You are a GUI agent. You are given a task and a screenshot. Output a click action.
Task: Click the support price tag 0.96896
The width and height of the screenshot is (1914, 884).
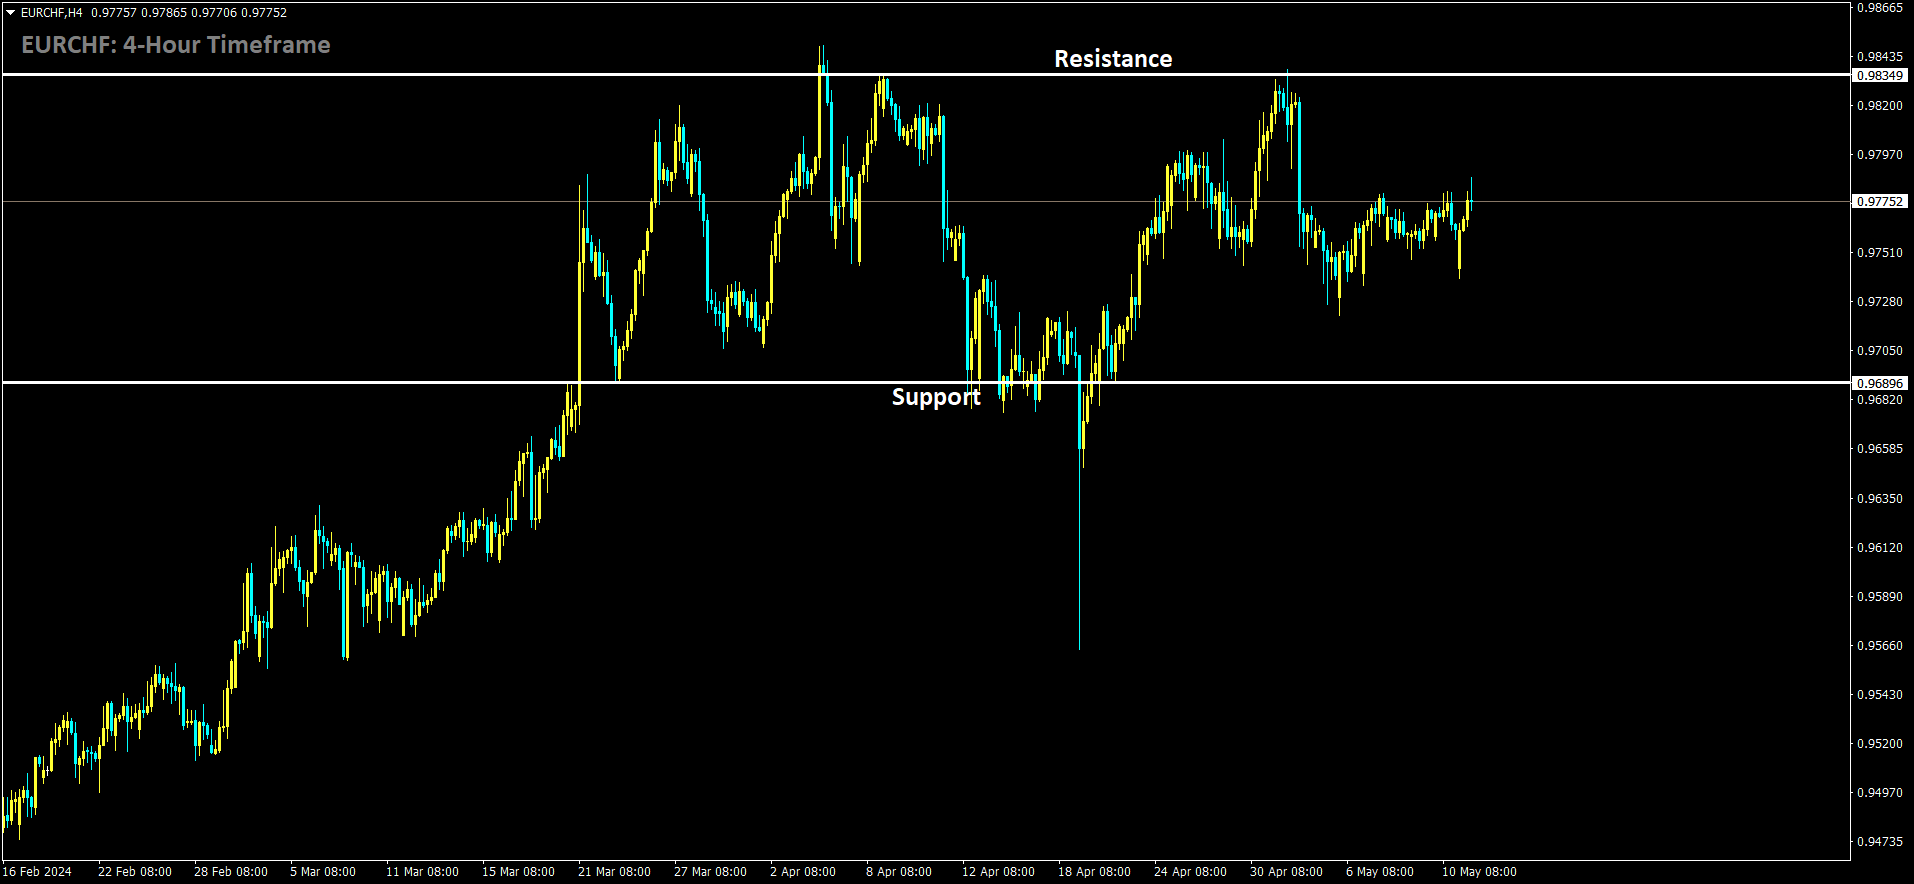coord(1880,383)
